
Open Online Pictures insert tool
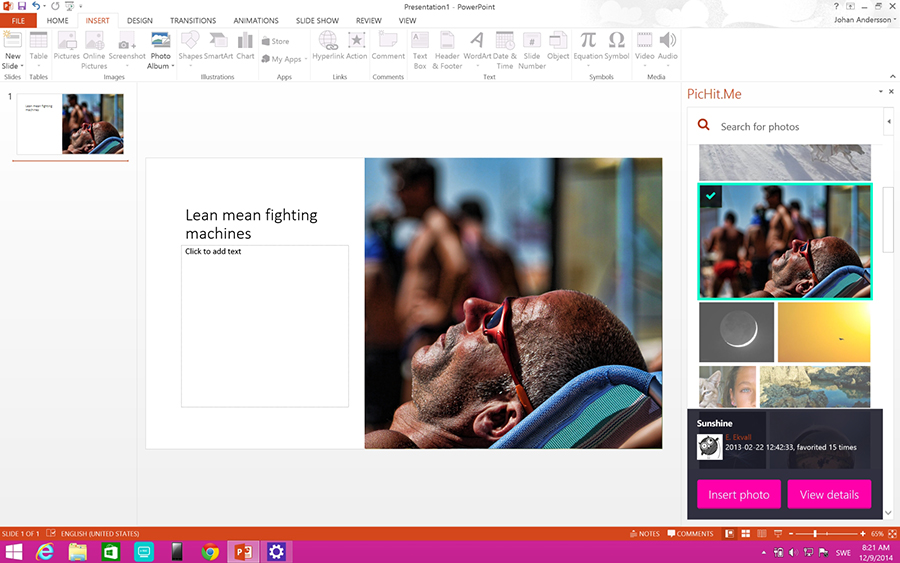click(94, 50)
